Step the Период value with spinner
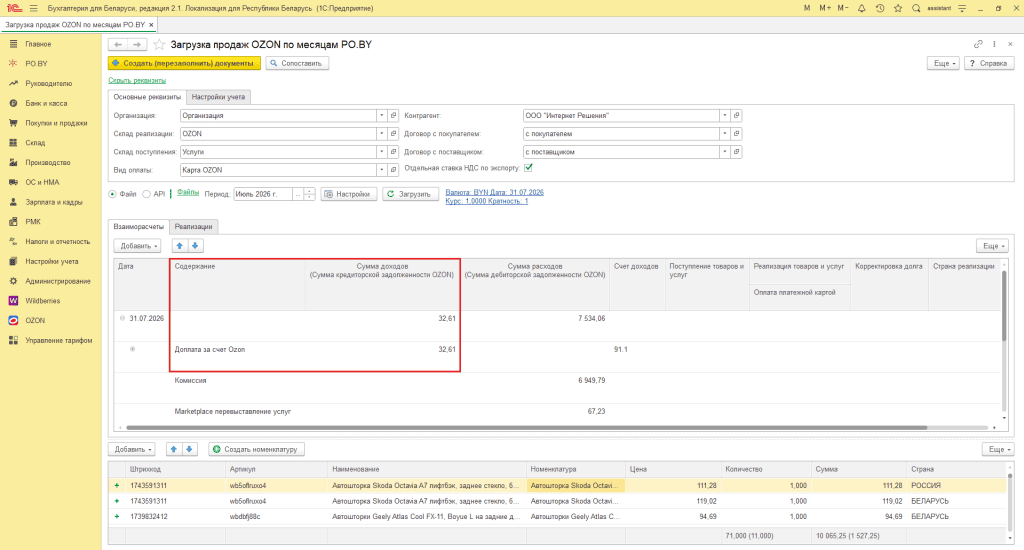Viewport: 1024px width, 550px height. click(310, 194)
